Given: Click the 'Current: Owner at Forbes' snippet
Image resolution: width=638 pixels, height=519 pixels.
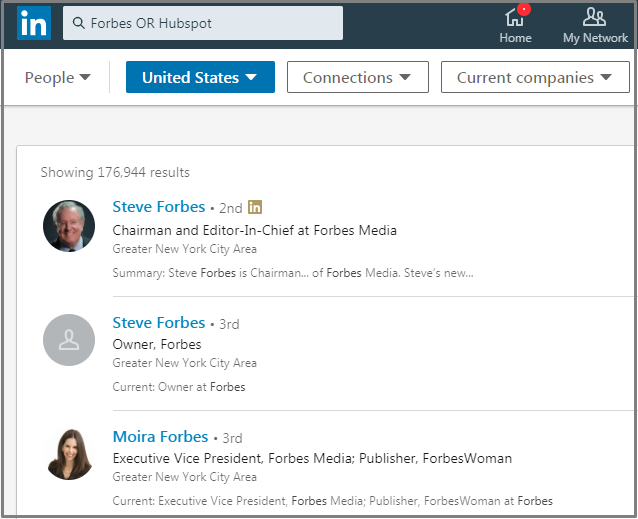Looking at the screenshot, I should 179,387.
